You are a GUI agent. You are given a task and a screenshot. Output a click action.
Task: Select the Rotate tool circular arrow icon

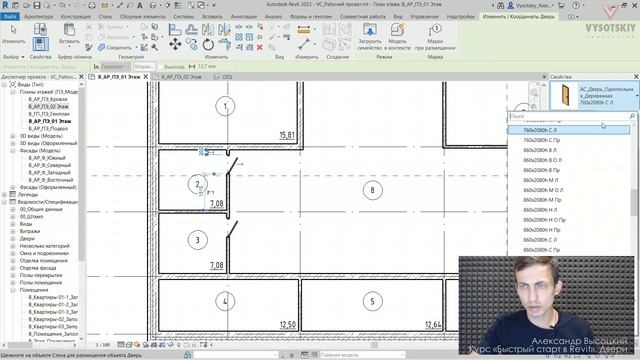click(x=208, y=44)
